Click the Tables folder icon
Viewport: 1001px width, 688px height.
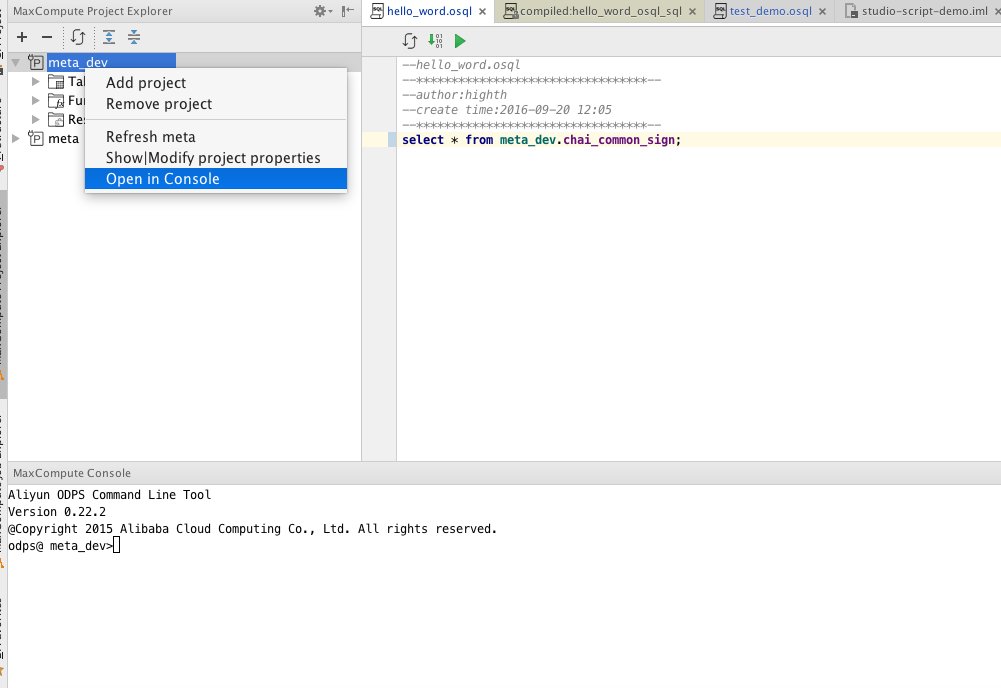pyautogui.click(x=56, y=82)
